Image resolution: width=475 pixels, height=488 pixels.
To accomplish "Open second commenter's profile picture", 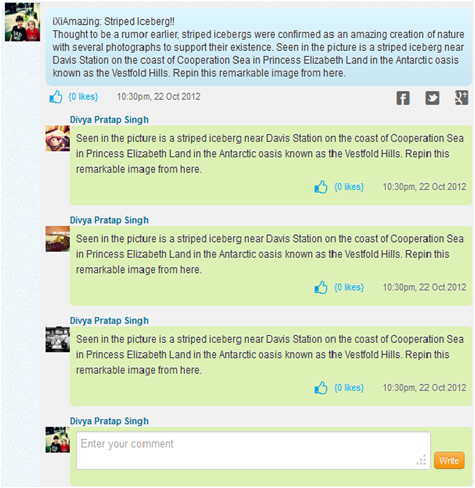I will (58, 239).
